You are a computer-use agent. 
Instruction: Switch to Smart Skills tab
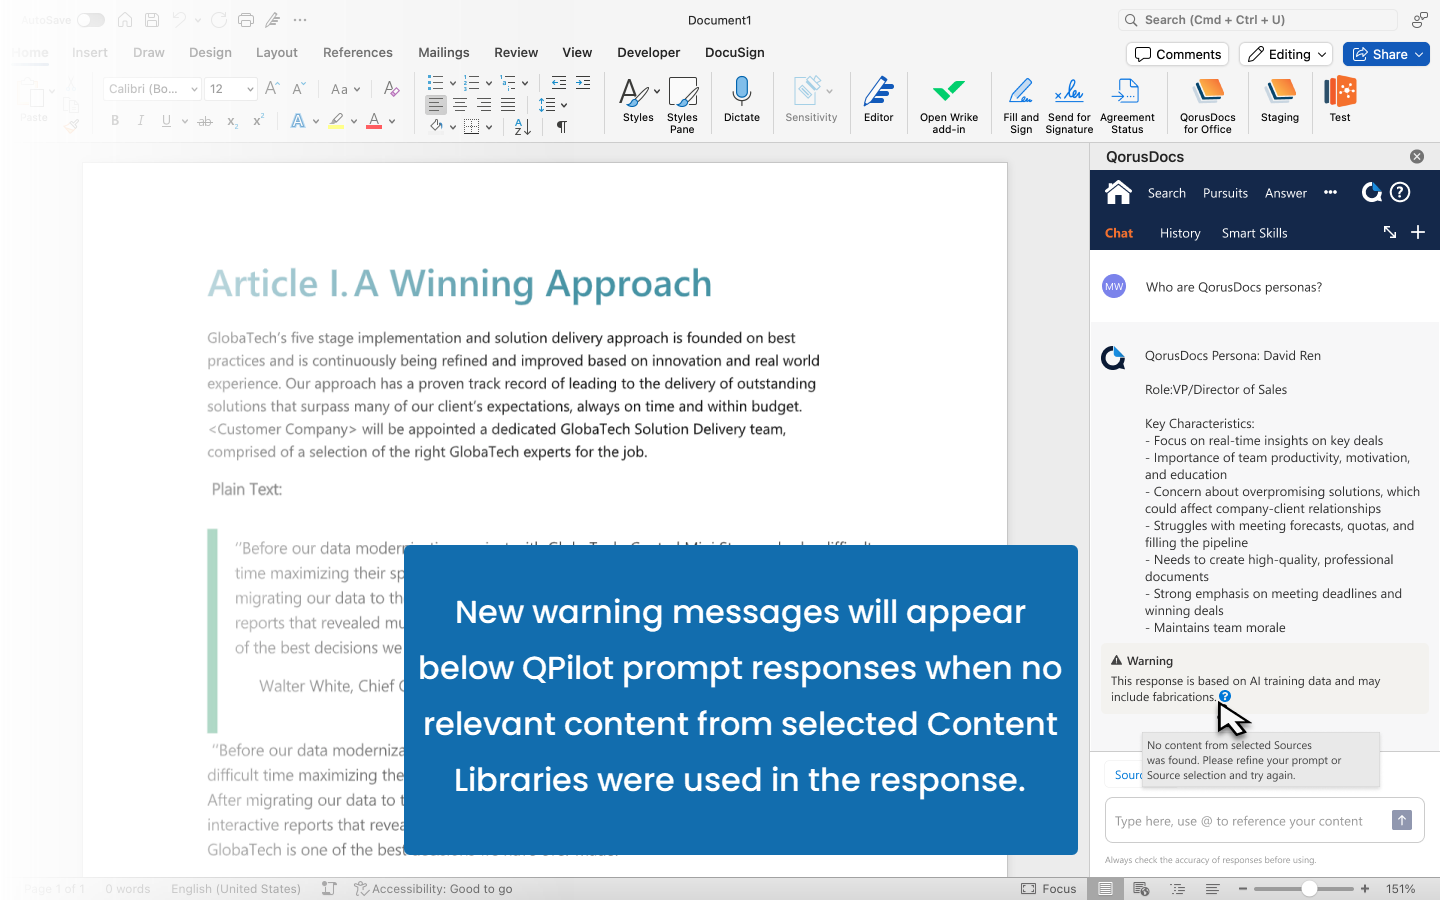(1254, 233)
